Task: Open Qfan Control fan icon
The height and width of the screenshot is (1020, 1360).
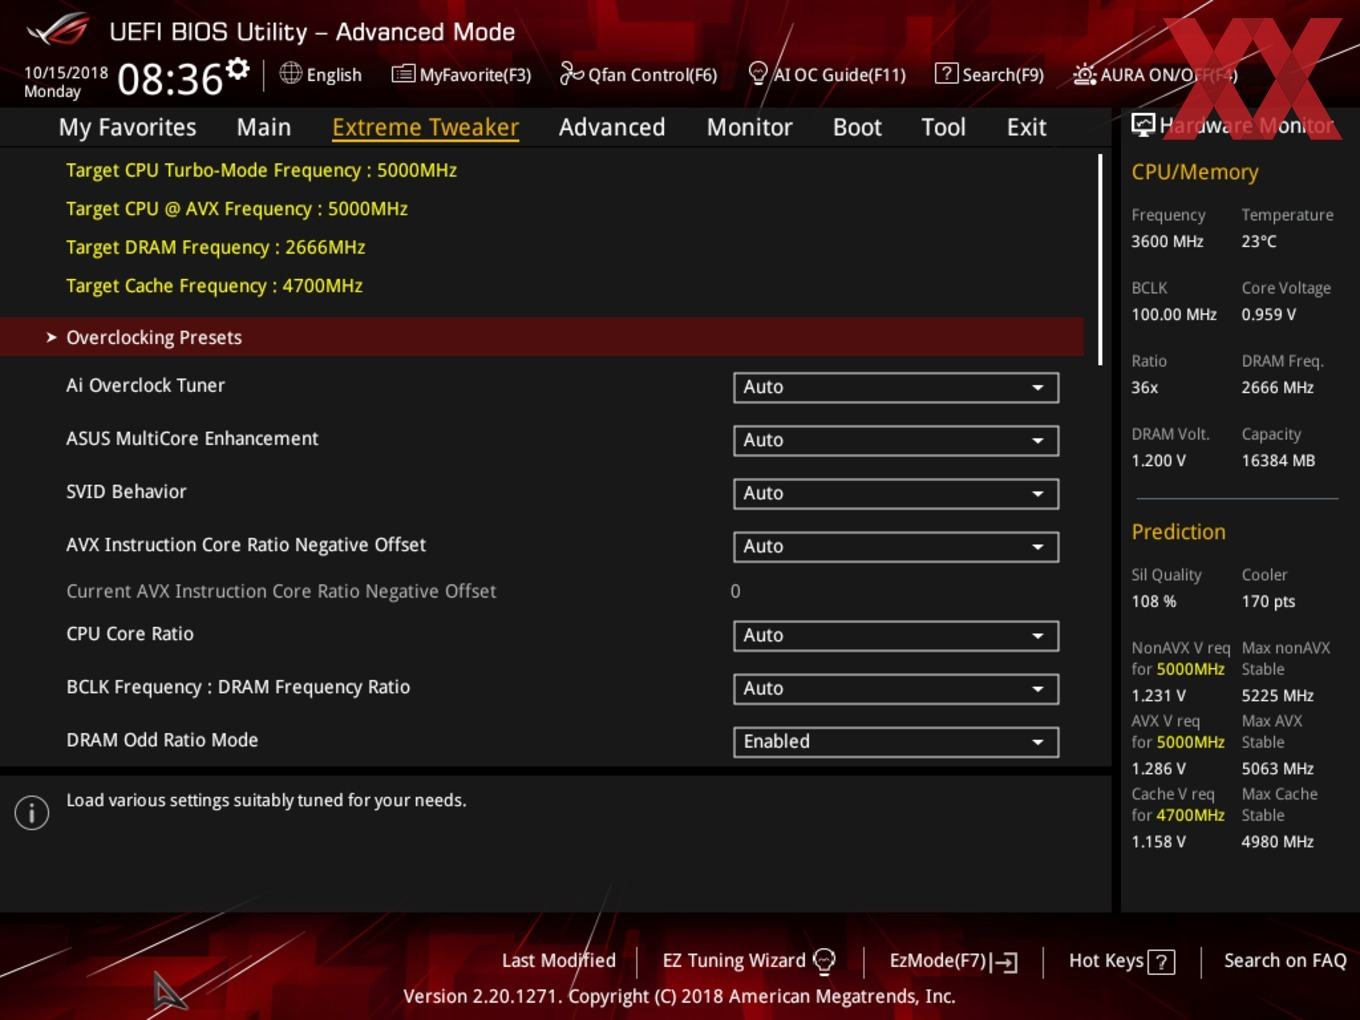Action: (x=571, y=73)
